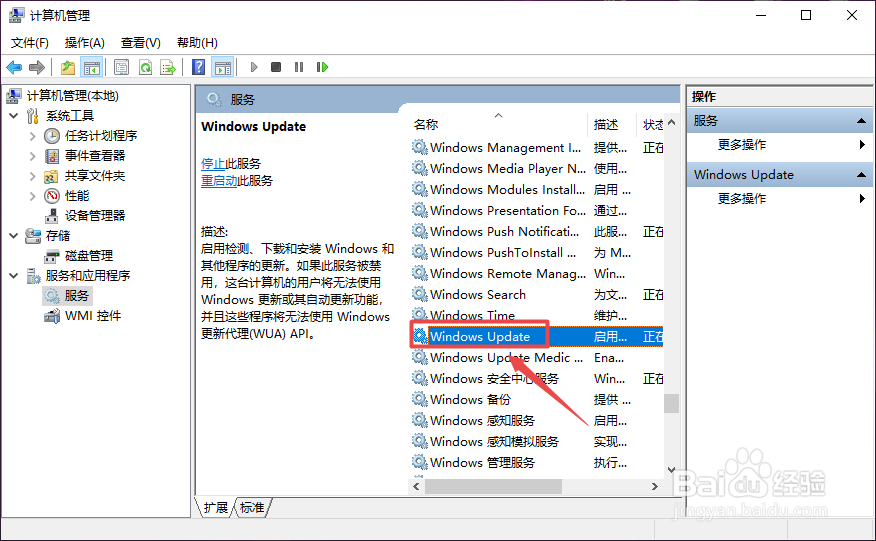Expand the 任务计划程序 tree node
Image resolution: width=876 pixels, height=541 pixels.
(32, 136)
